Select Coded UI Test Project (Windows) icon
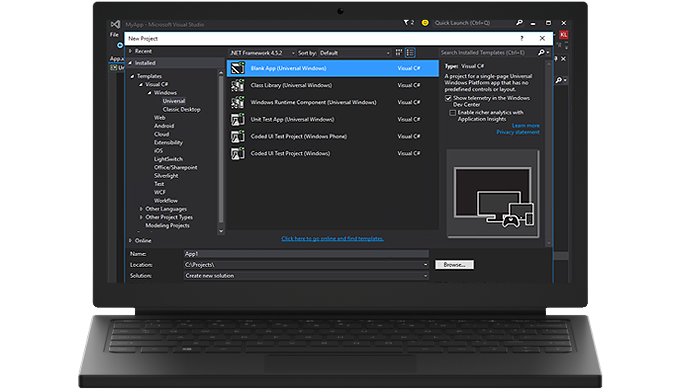This screenshot has height=390, width=696. (x=237, y=154)
